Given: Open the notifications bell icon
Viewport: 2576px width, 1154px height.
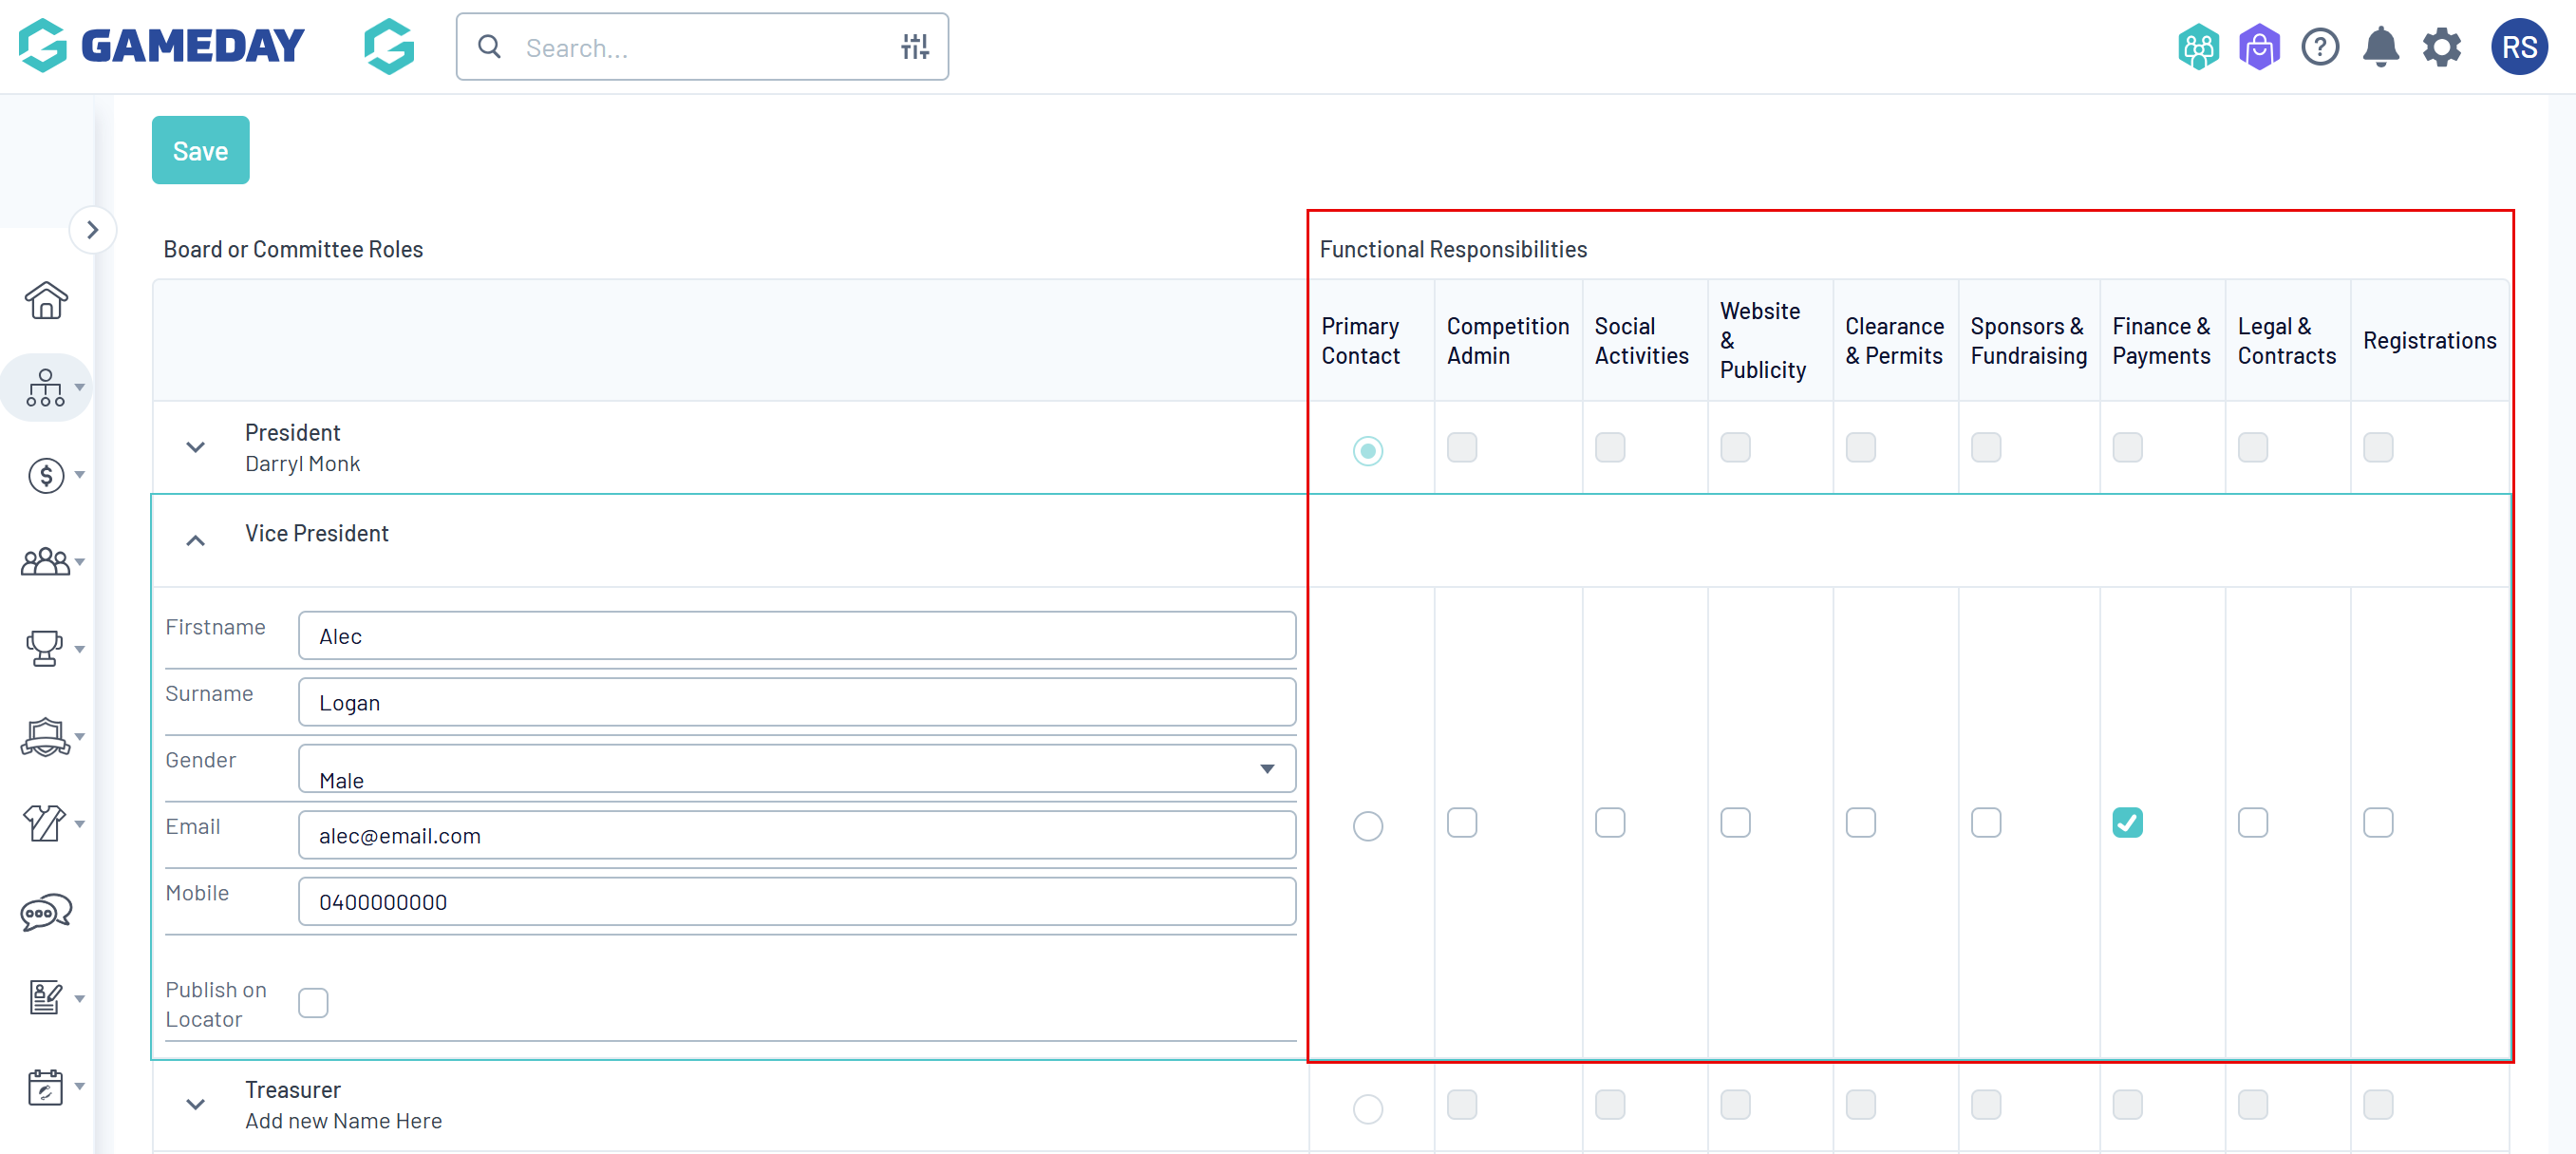Looking at the screenshot, I should click(x=2380, y=47).
